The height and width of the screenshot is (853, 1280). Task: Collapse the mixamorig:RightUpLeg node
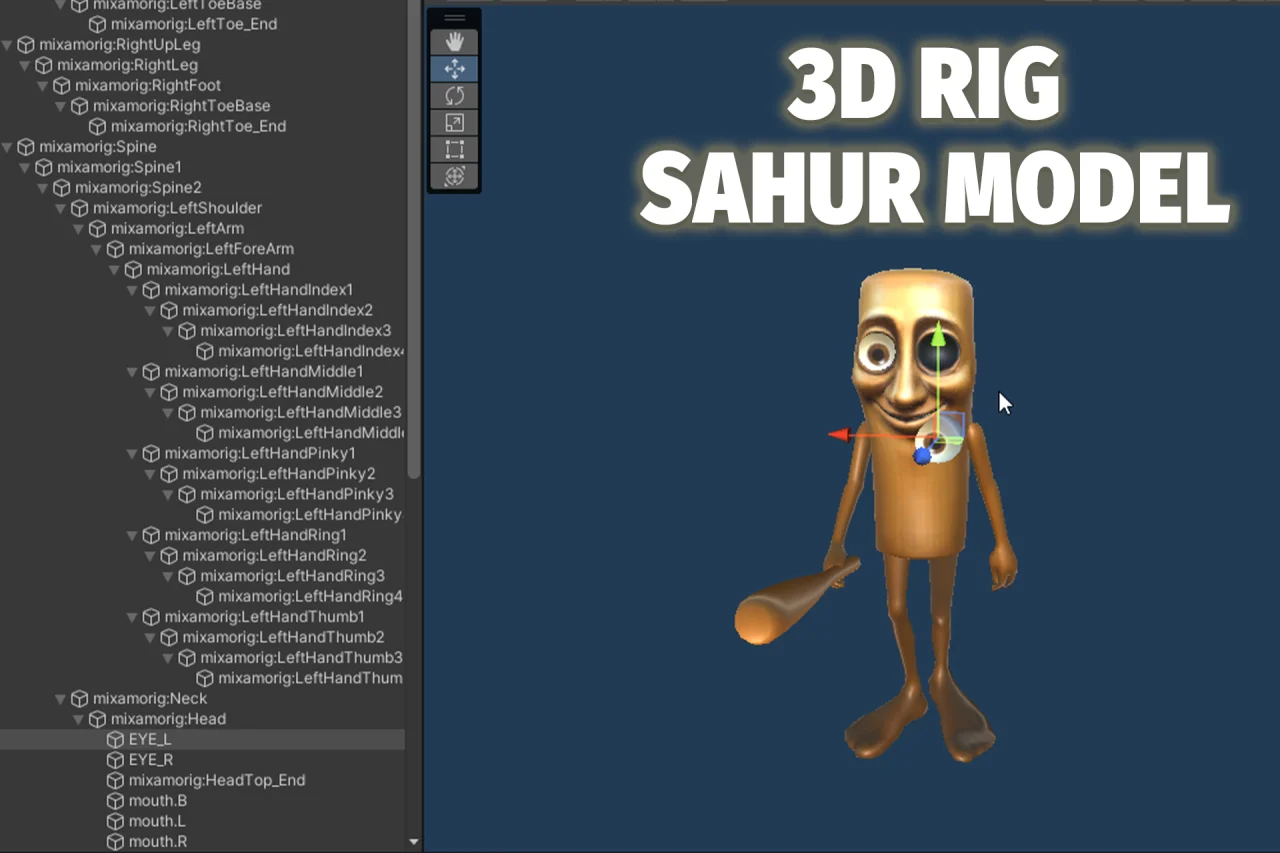8,45
